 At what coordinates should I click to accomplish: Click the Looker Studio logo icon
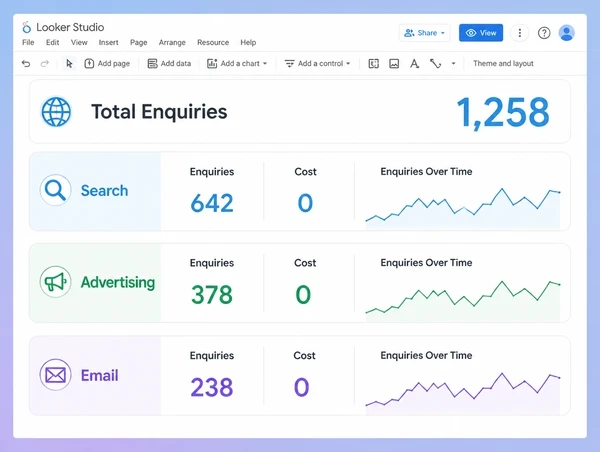[x=26, y=27]
